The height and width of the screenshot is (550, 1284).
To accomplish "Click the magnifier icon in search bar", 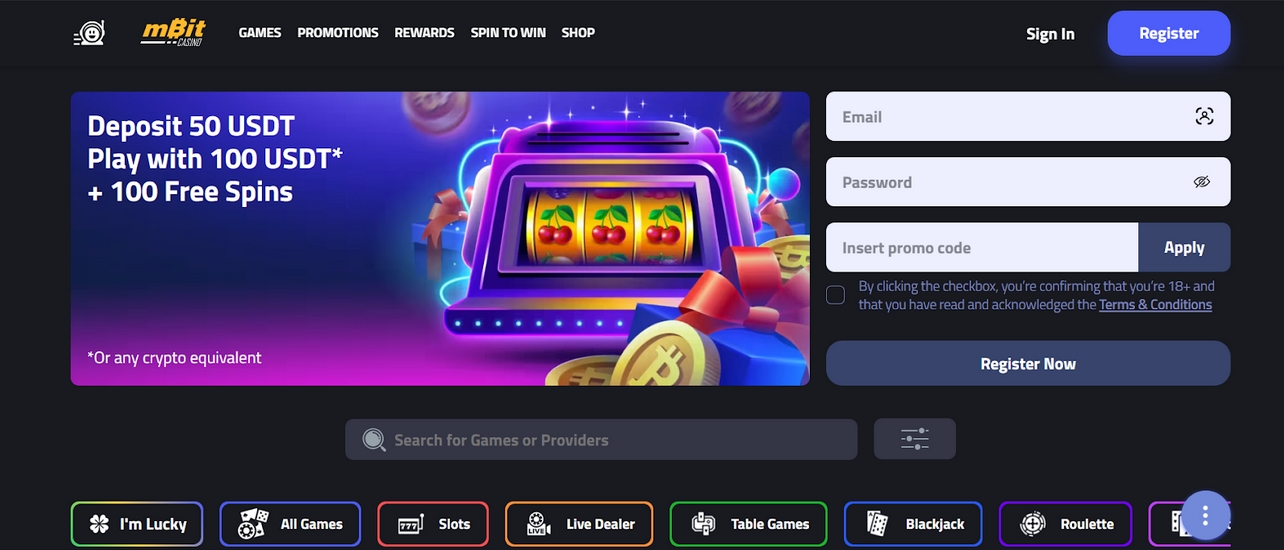I will tap(374, 440).
